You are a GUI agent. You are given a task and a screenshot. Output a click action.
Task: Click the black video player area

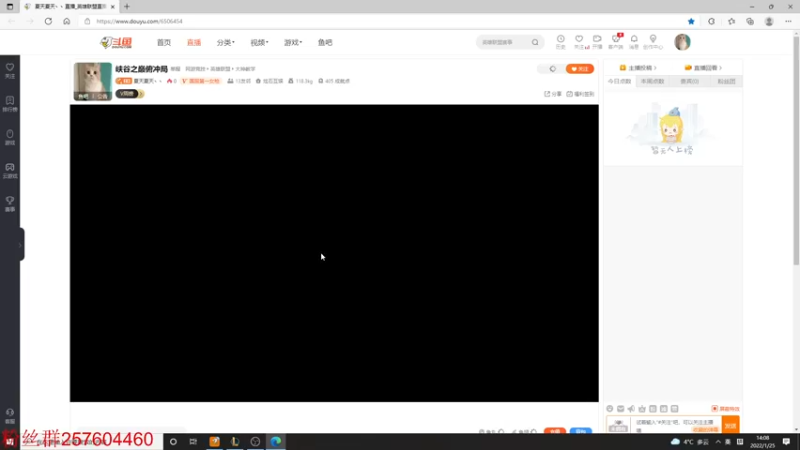point(334,253)
